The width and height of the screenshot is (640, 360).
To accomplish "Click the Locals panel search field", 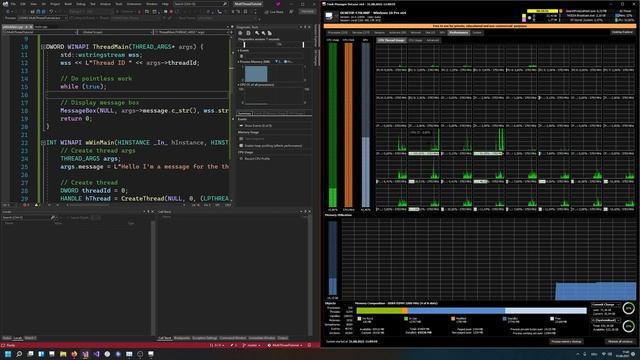I will point(27,218).
